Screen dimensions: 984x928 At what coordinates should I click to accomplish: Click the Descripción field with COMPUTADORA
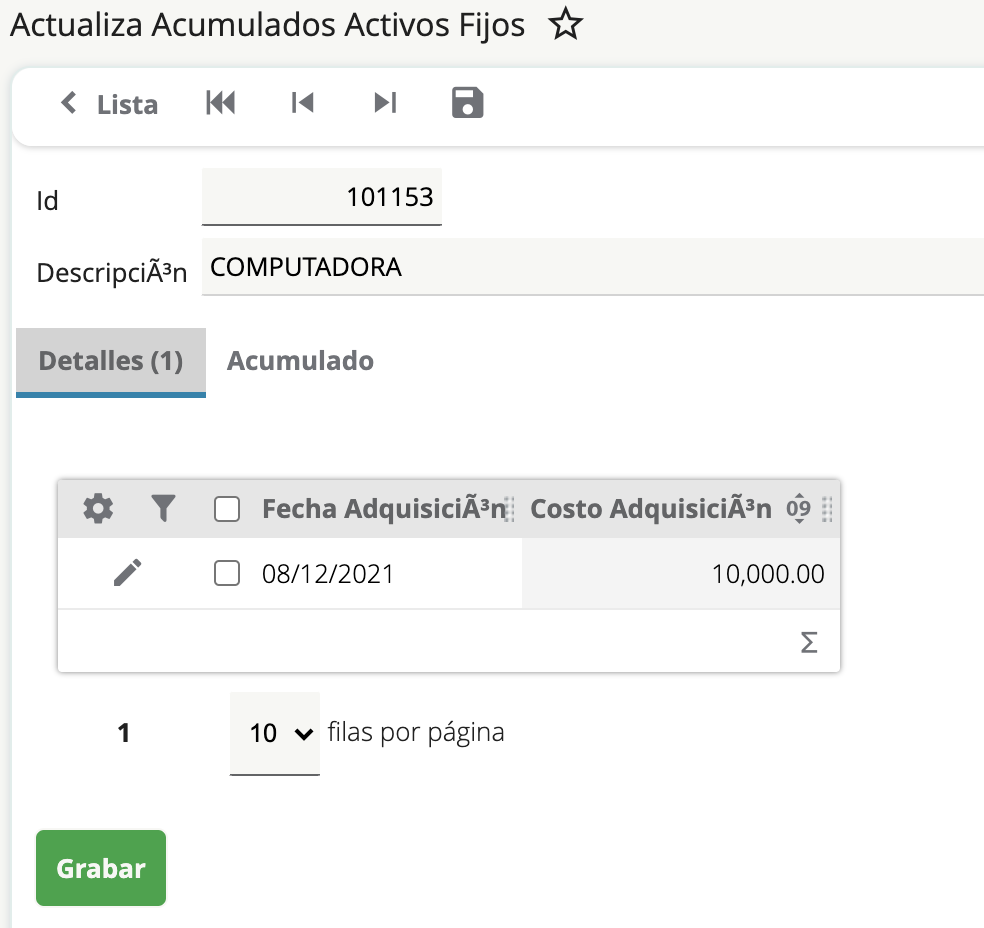point(592,267)
